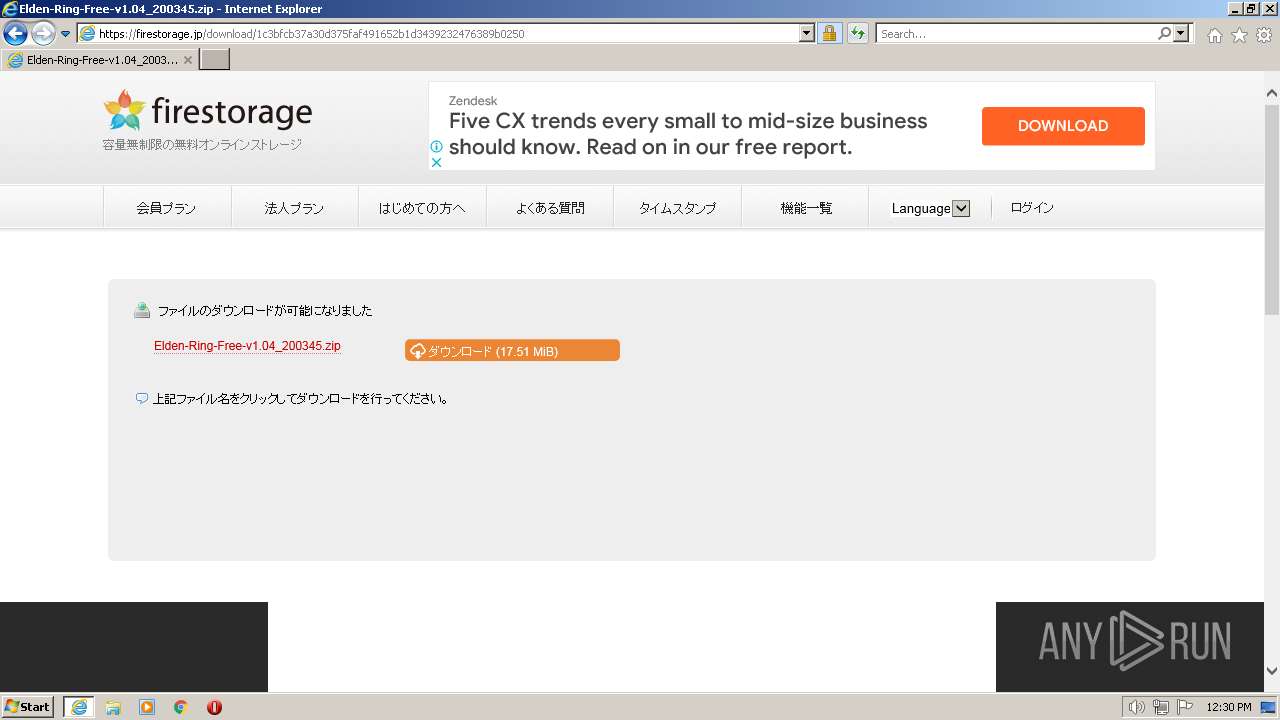Screen dimensions: 1280x720
Task: Click the Action Center flag icon
Action: (x=1185, y=707)
